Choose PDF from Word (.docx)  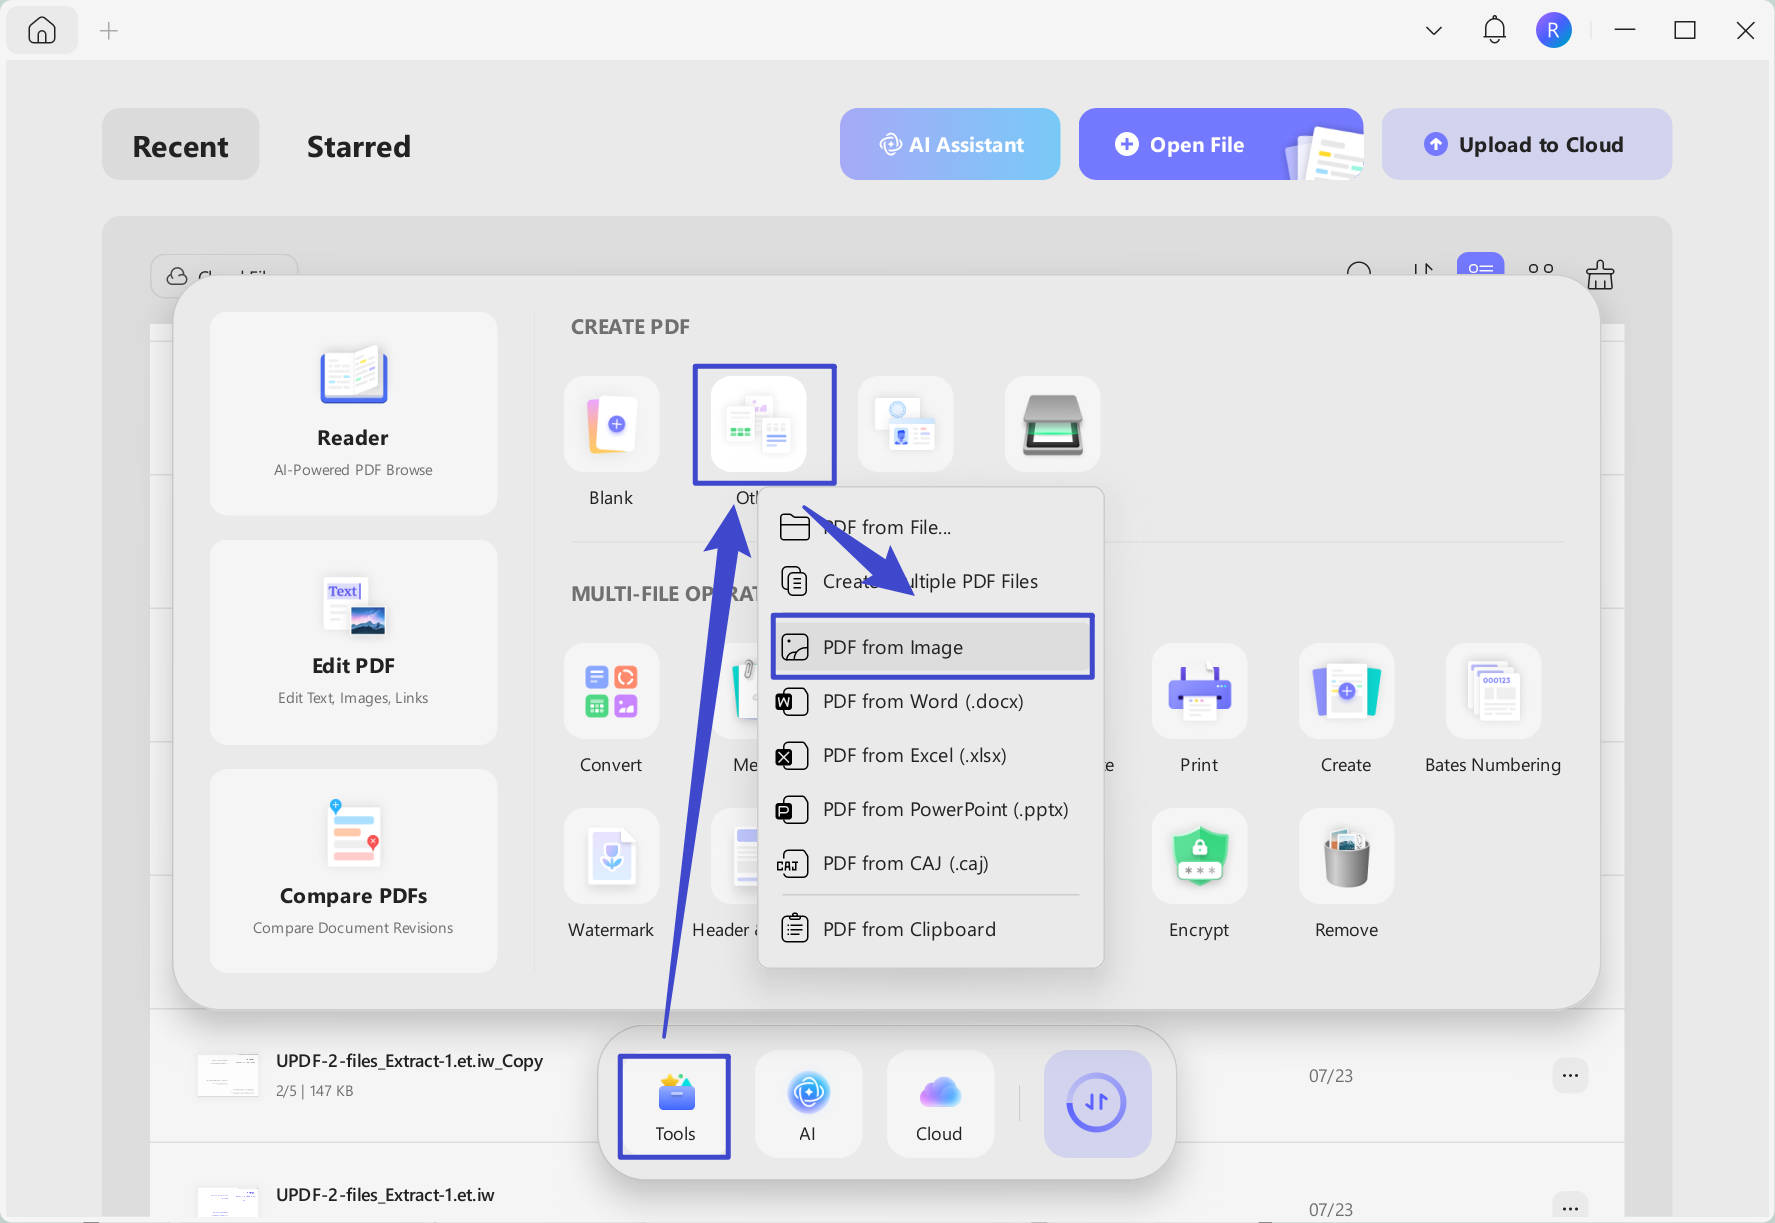click(931, 701)
